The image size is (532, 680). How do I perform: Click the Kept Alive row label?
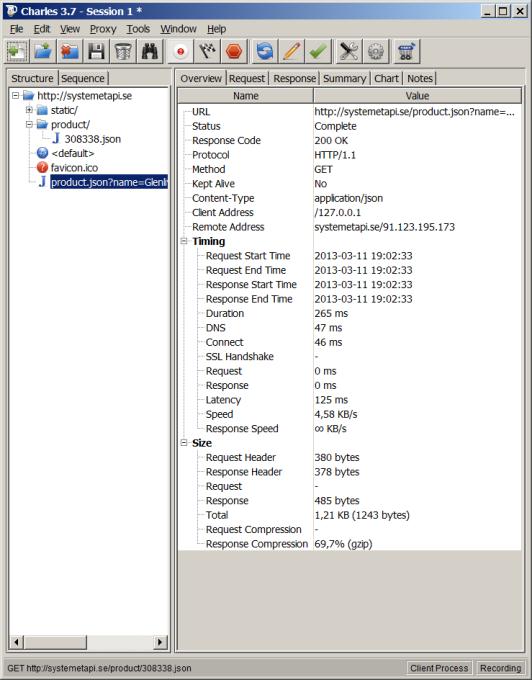click(213, 184)
